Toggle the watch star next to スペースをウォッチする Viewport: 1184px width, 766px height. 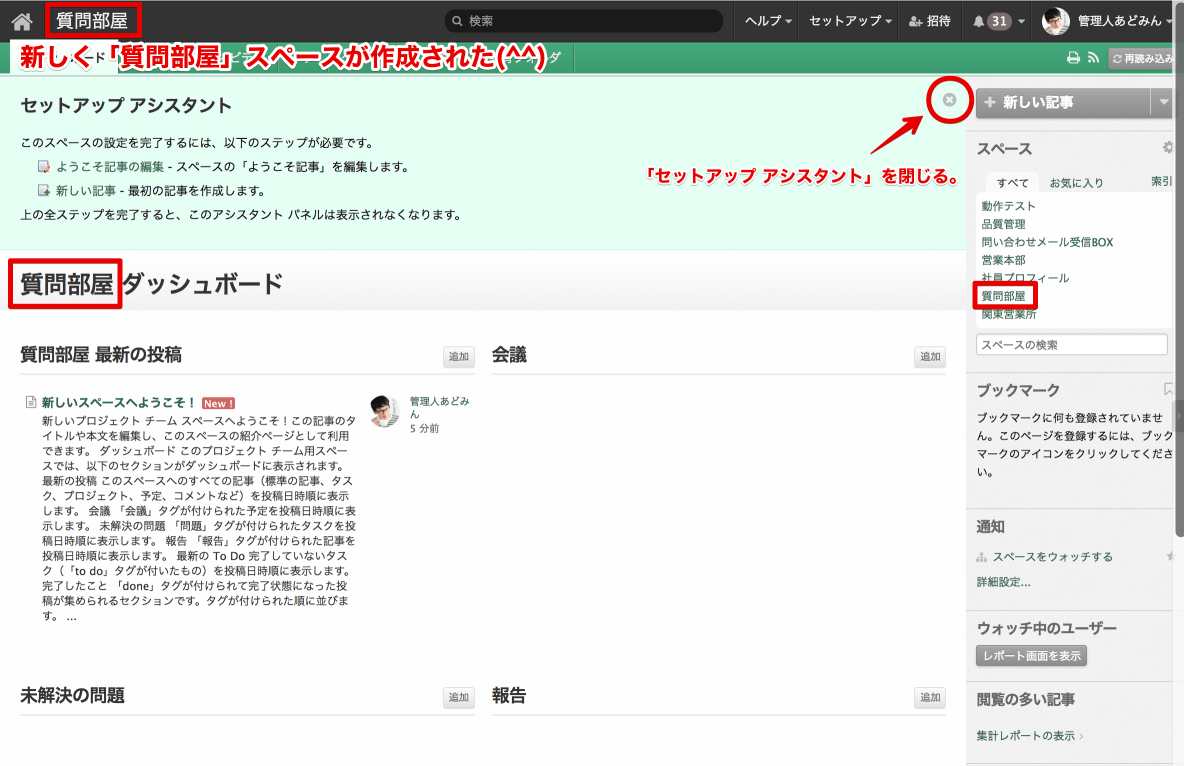click(x=1170, y=556)
